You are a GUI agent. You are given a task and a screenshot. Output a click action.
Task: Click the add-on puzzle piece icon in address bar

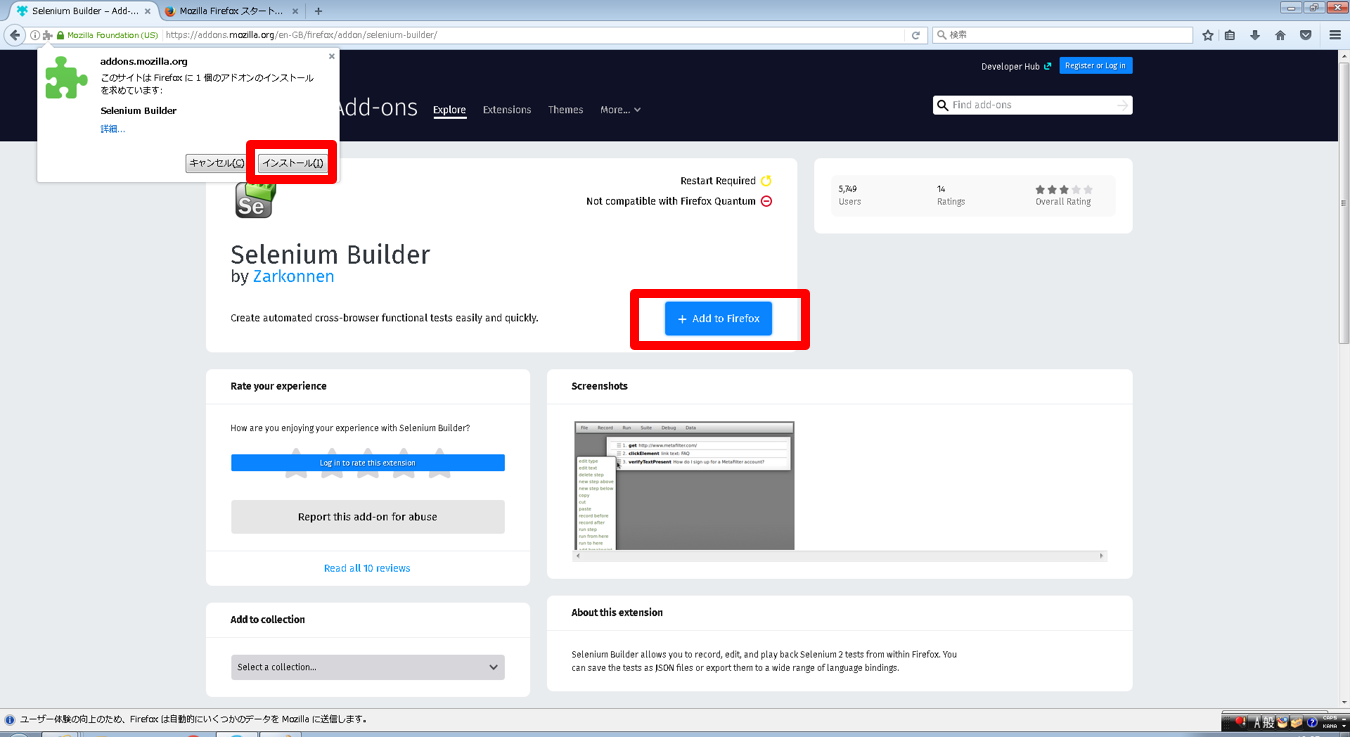coord(47,35)
